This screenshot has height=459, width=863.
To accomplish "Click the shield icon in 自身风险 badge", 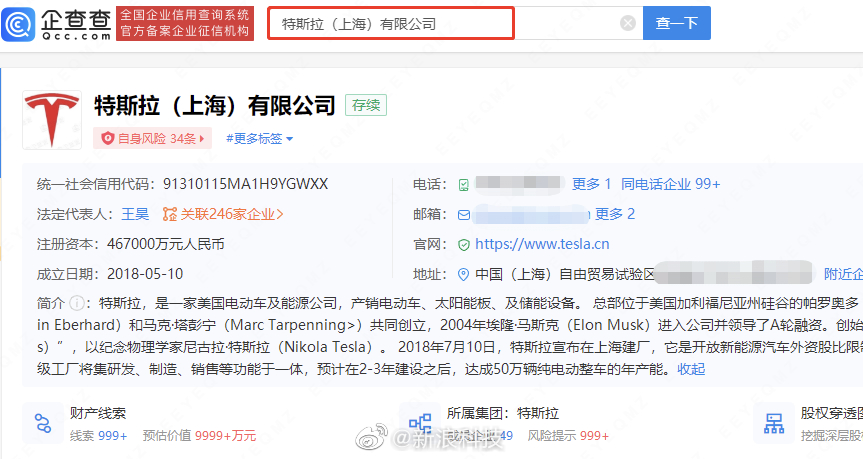I will (x=107, y=138).
